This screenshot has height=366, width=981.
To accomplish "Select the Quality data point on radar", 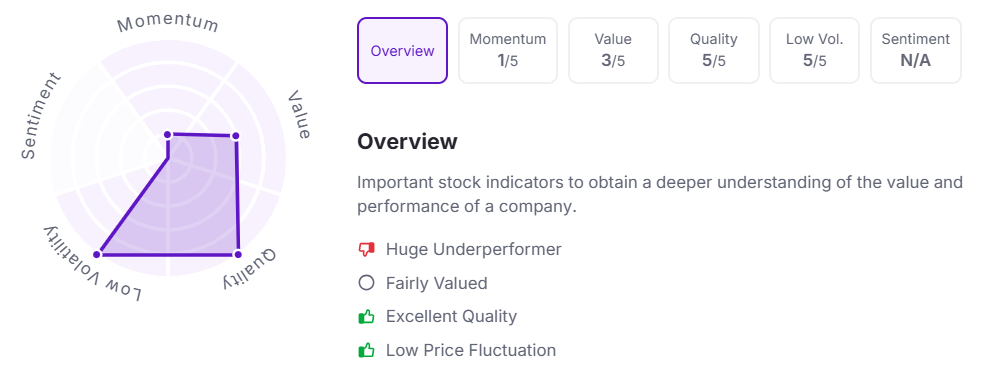I will [x=237, y=254].
